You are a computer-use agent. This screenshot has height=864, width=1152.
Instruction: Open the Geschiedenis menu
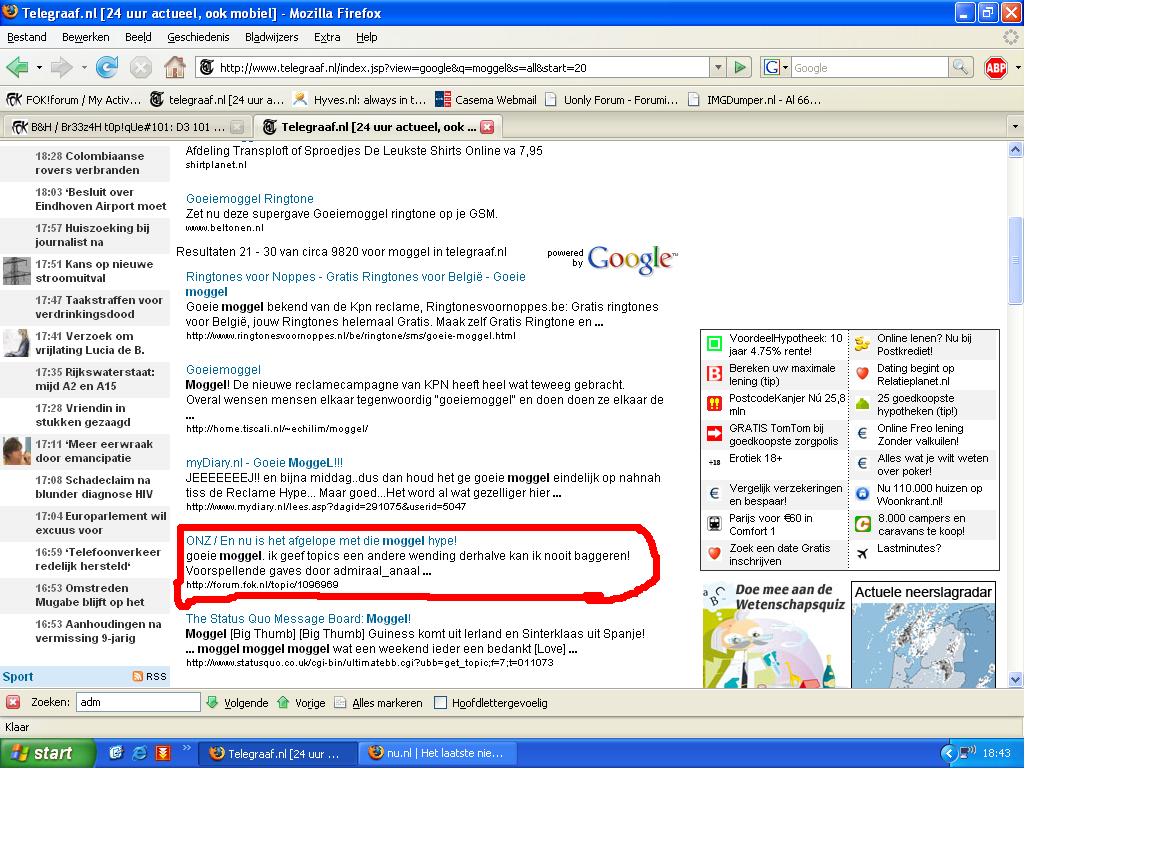tap(198, 37)
